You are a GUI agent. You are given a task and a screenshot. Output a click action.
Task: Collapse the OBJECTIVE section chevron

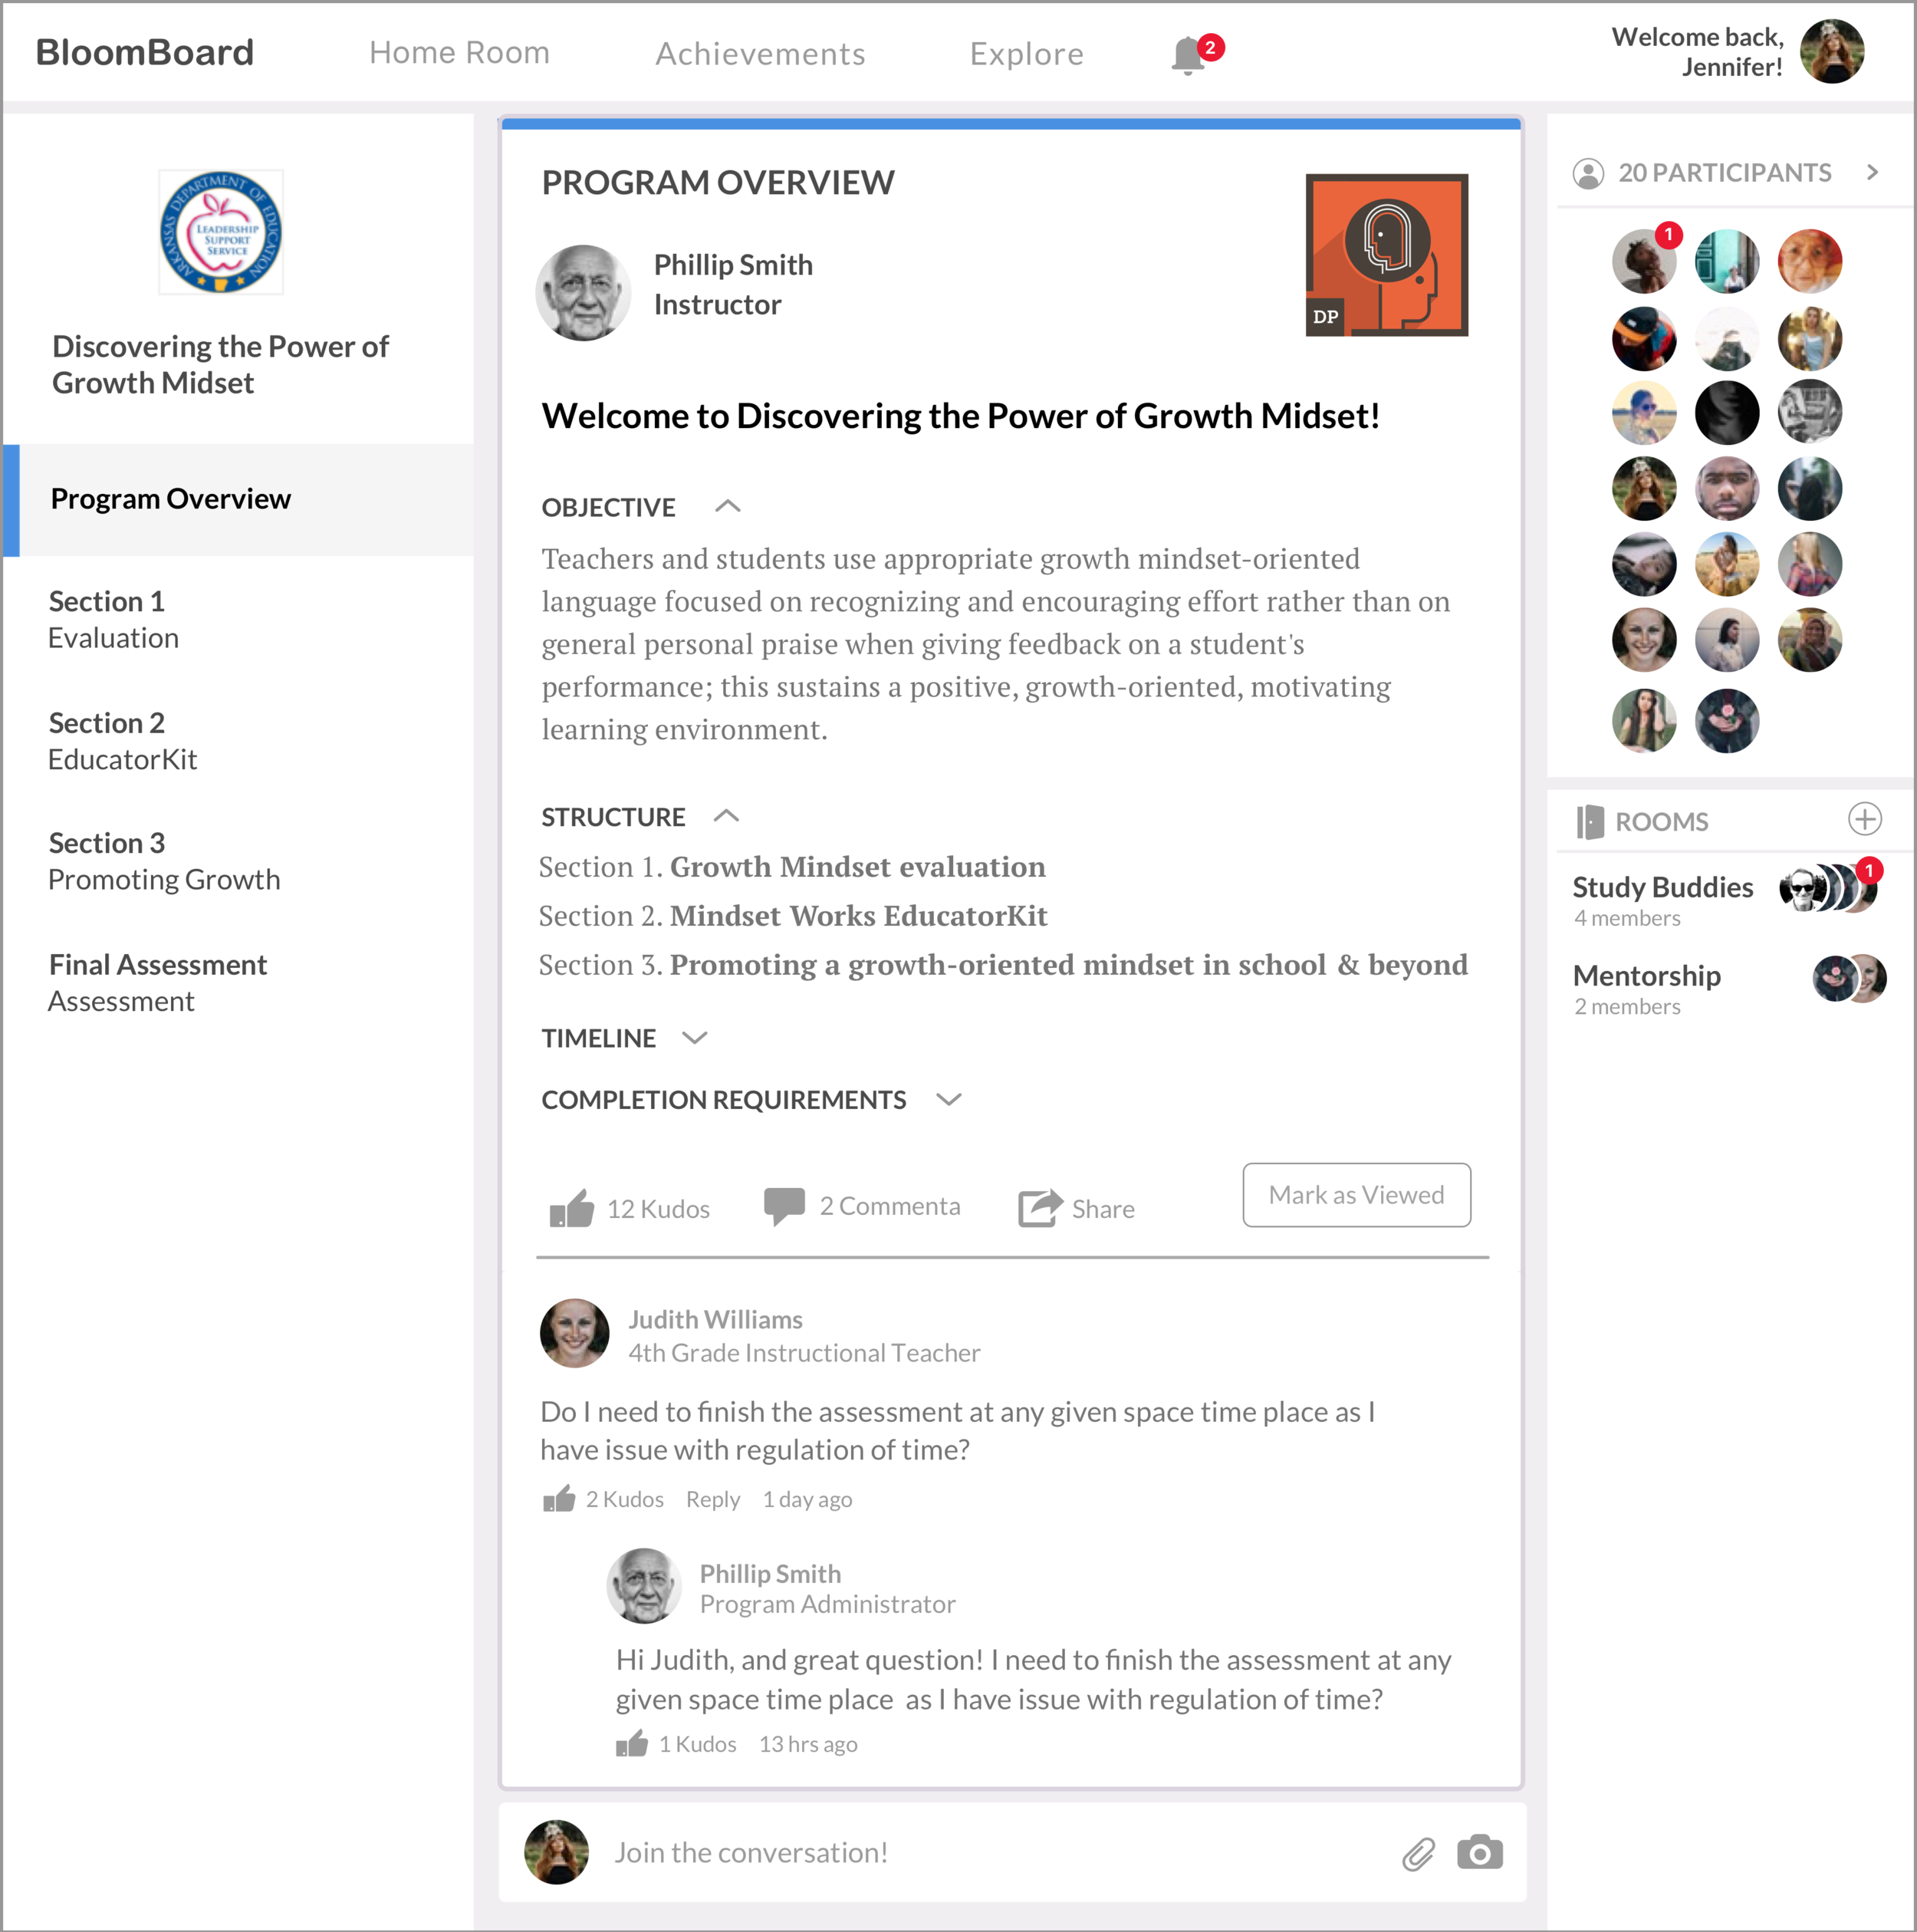click(728, 506)
